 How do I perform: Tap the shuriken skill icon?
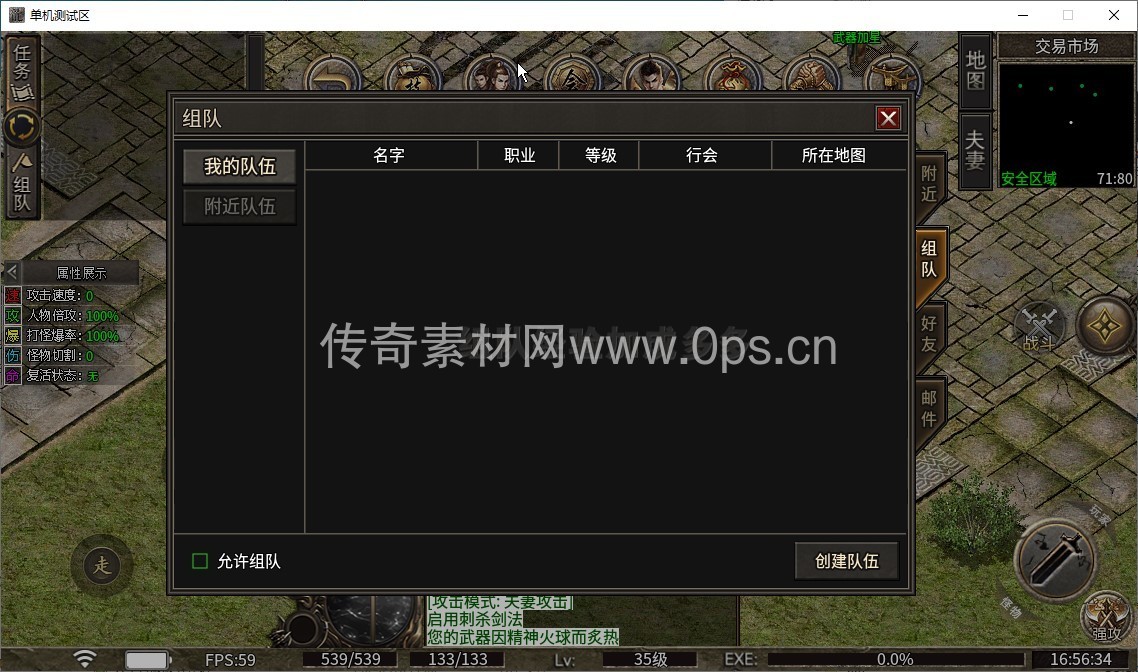pyautogui.click(x=1105, y=327)
